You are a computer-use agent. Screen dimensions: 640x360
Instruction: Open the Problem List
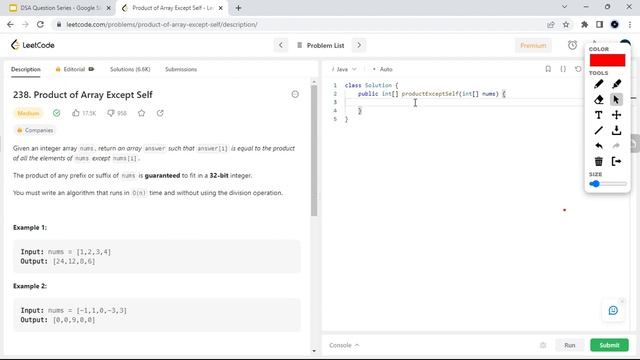tap(320, 45)
